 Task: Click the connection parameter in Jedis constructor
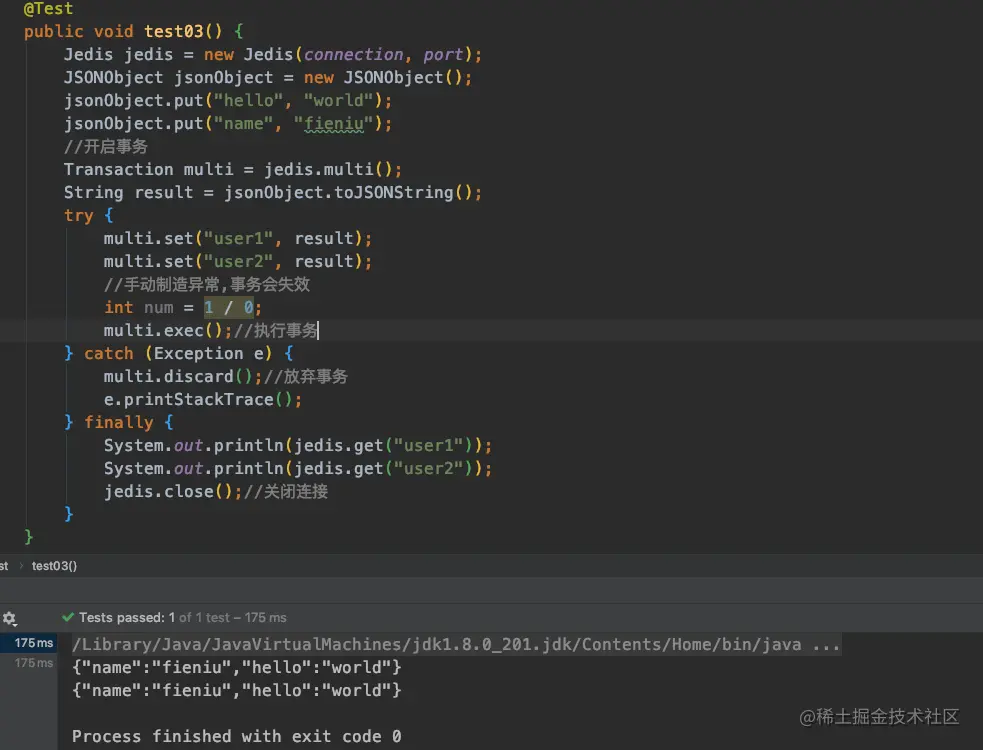click(354, 55)
